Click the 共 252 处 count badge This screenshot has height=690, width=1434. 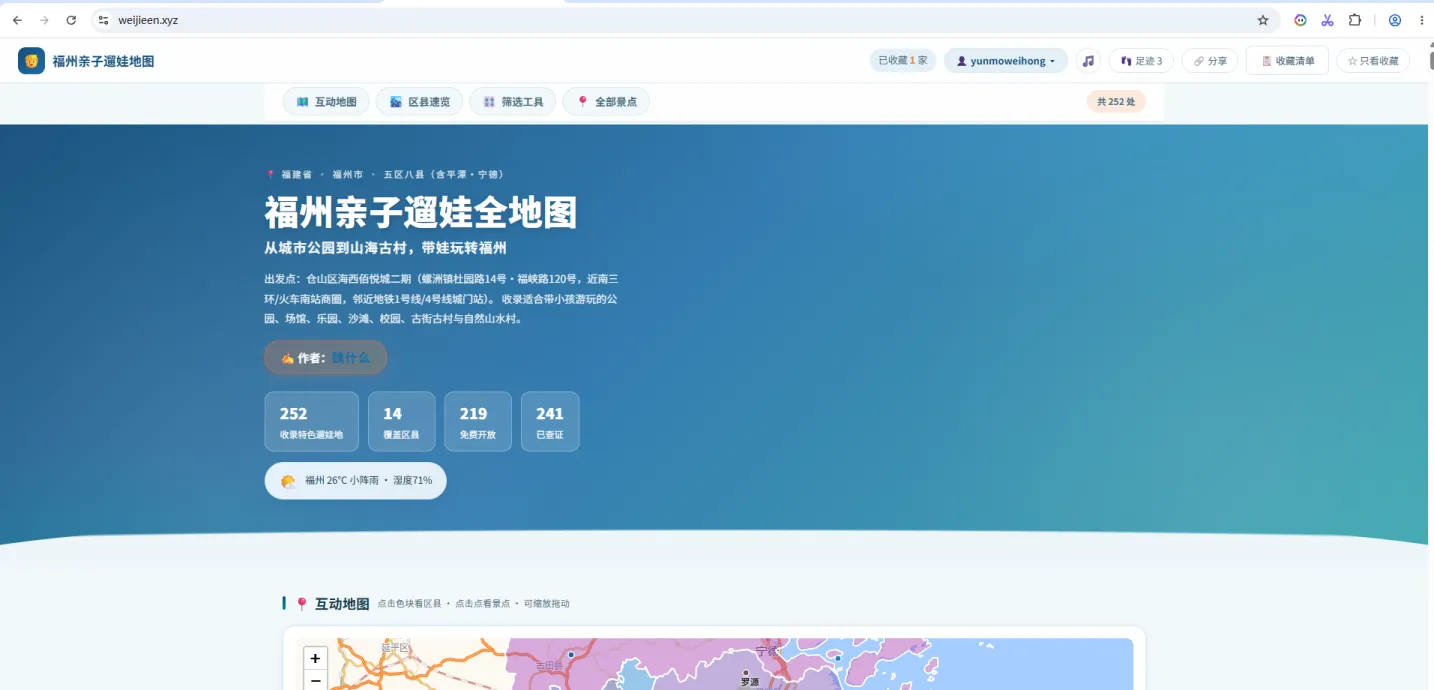pyautogui.click(x=1116, y=102)
